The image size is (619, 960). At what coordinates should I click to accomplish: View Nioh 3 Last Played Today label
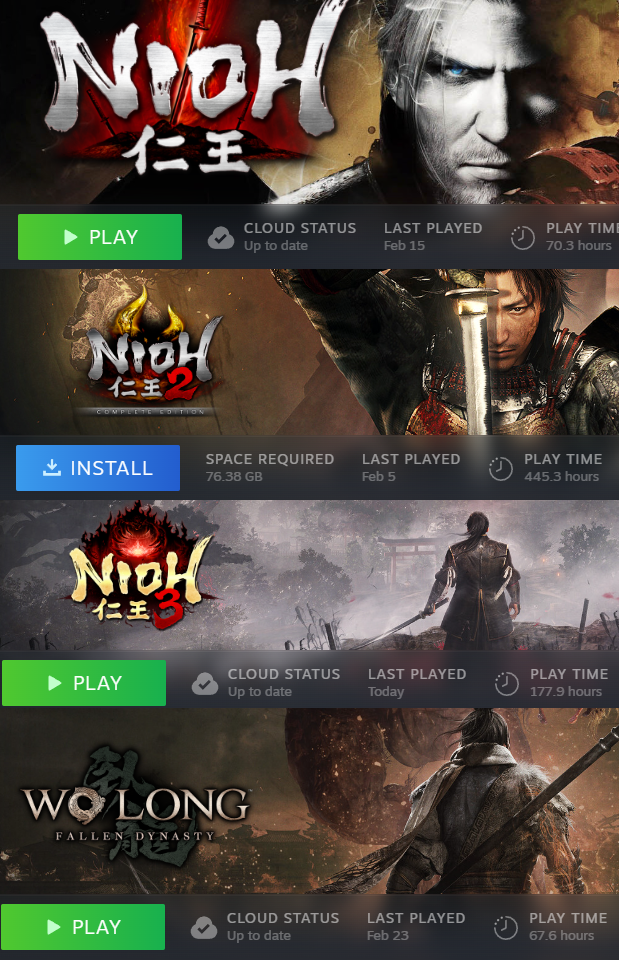pos(417,683)
